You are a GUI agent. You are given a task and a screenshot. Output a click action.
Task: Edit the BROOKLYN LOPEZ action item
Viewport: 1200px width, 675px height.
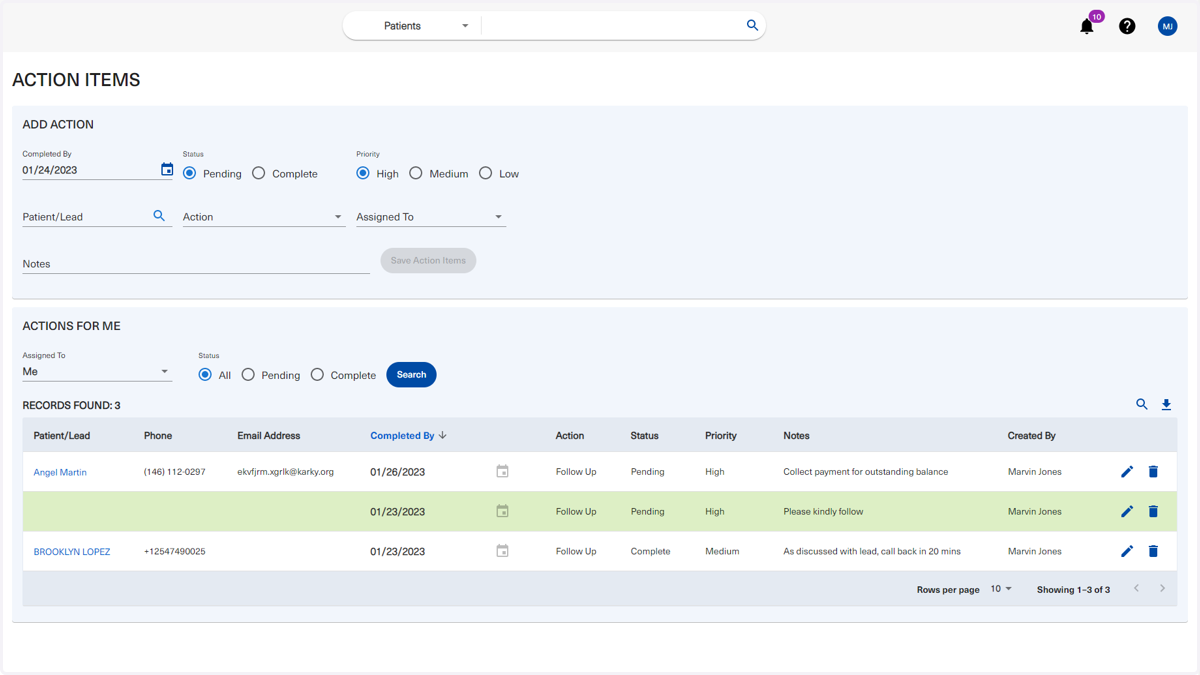(1127, 551)
